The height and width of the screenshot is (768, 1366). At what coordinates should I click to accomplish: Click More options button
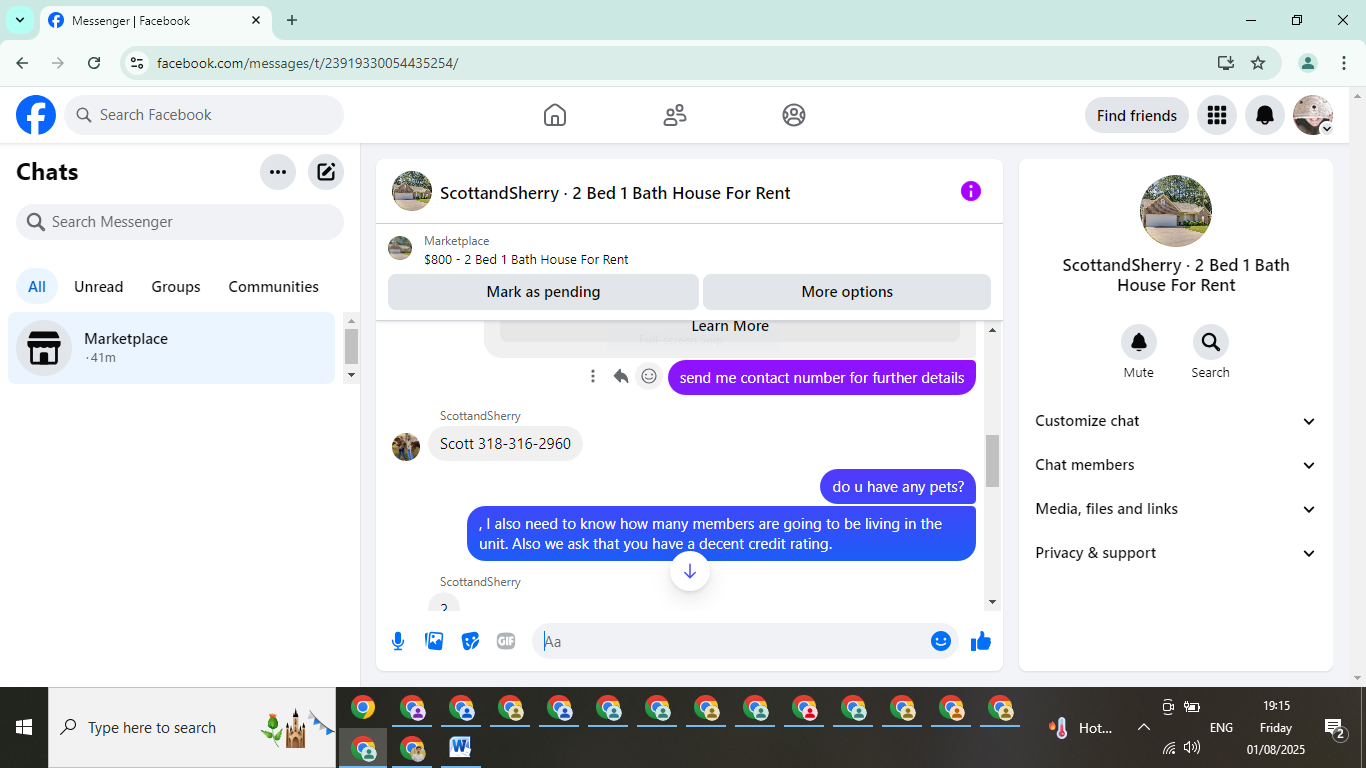point(847,292)
